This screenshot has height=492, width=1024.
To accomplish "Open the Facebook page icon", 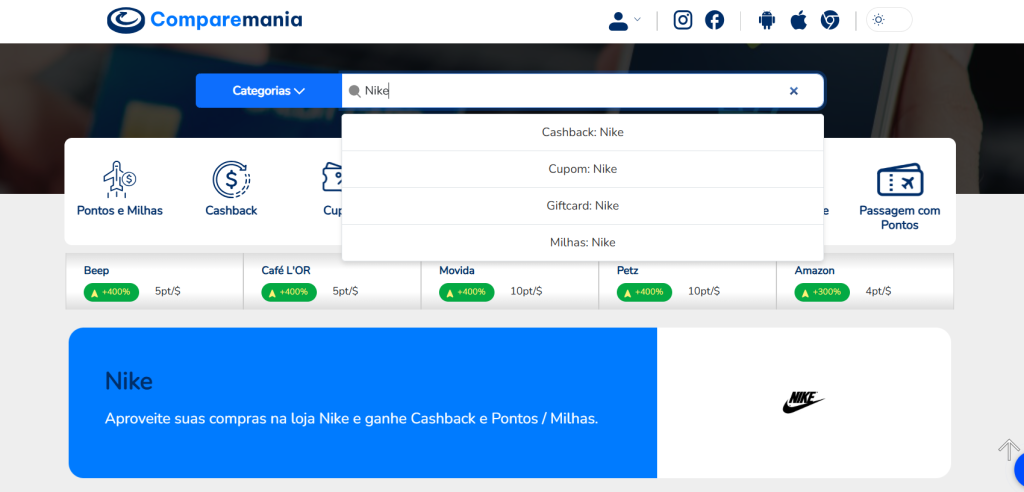I will 714,20.
